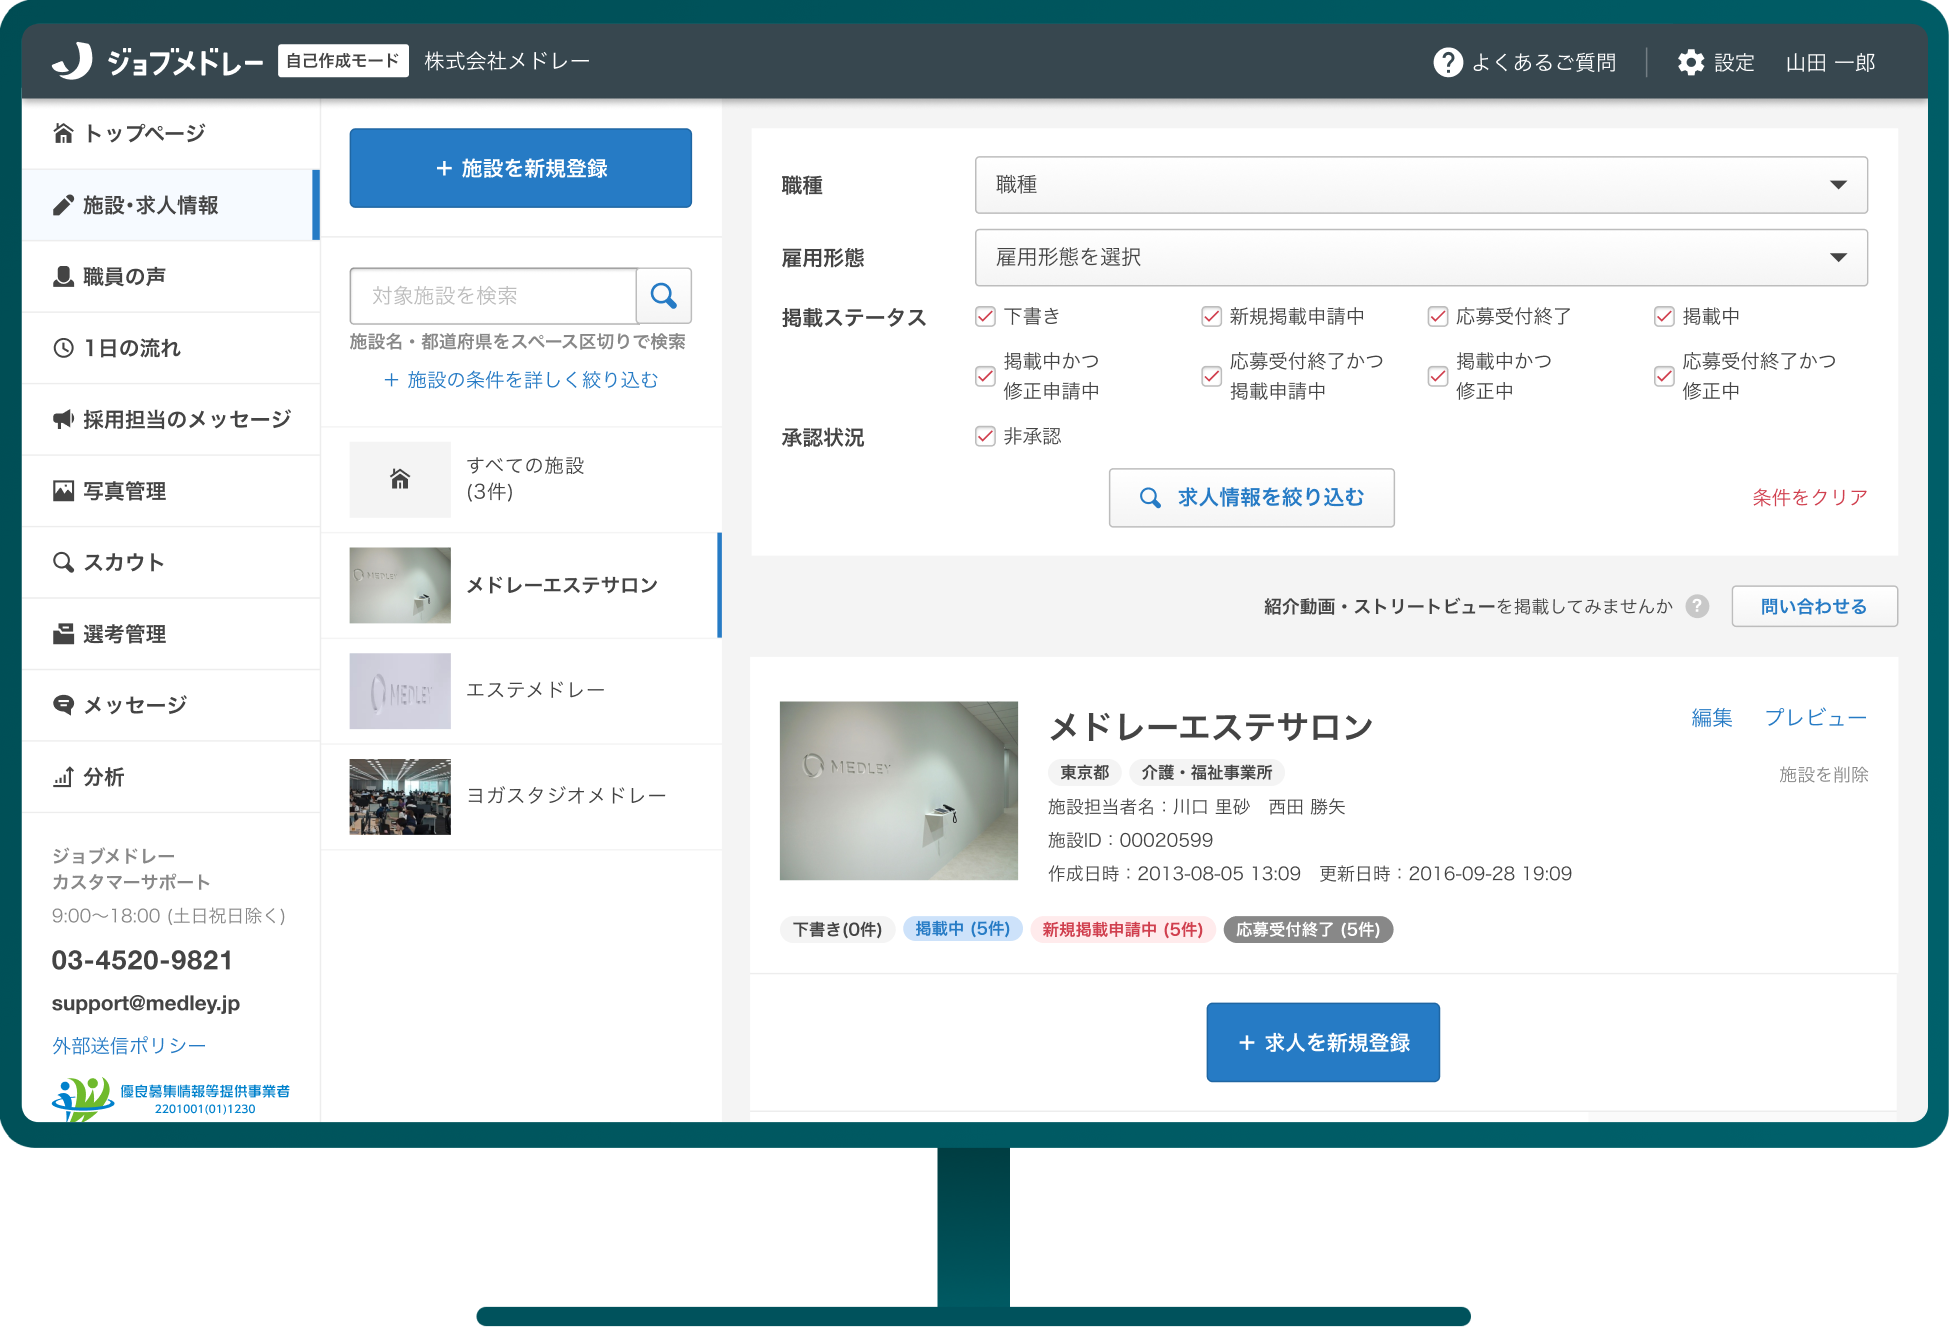The width and height of the screenshot is (1950, 1327).
Task: Toggle 掲載中かつ修正申請中 checkbox
Action: (x=985, y=376)
